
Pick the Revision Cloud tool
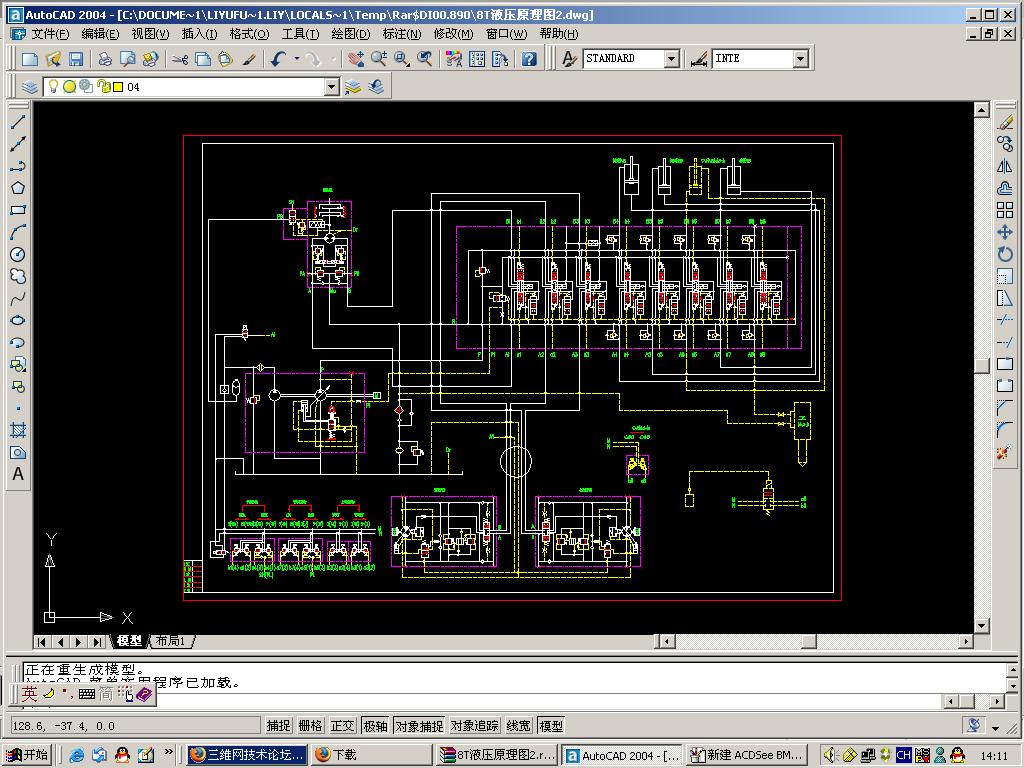(x=18, y=276)
